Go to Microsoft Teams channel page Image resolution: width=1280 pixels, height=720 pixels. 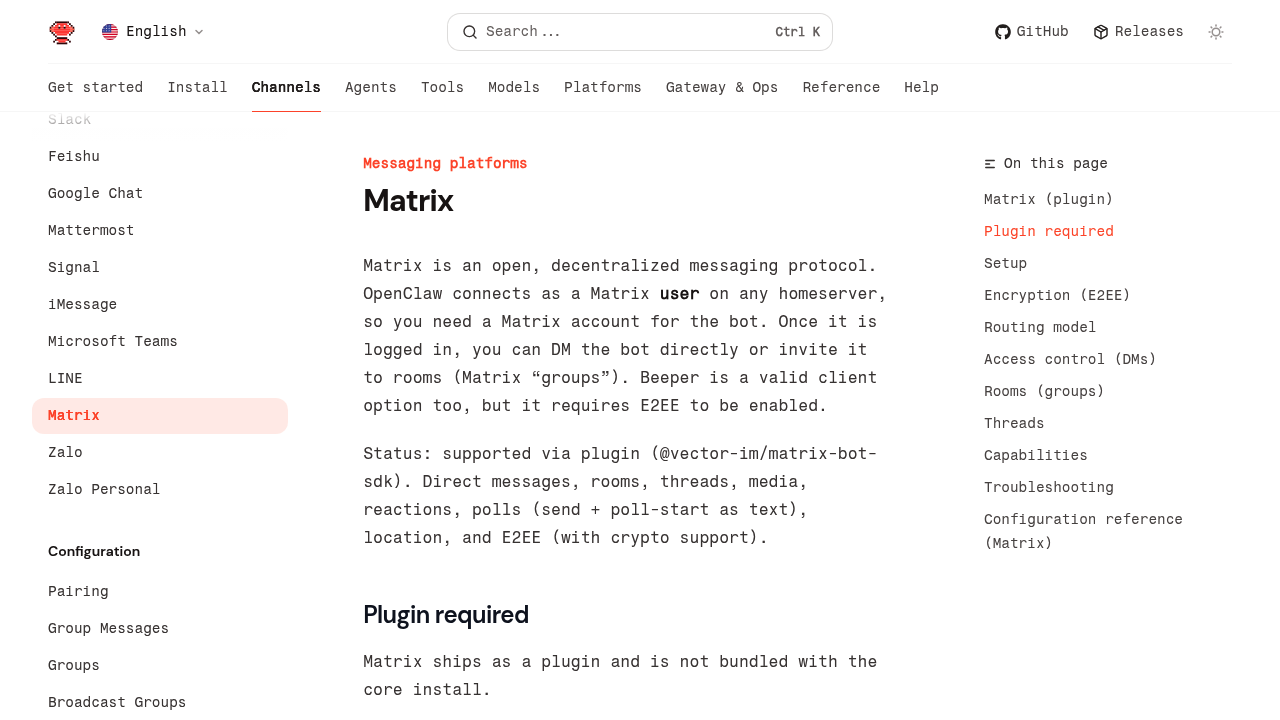point(113,342)
